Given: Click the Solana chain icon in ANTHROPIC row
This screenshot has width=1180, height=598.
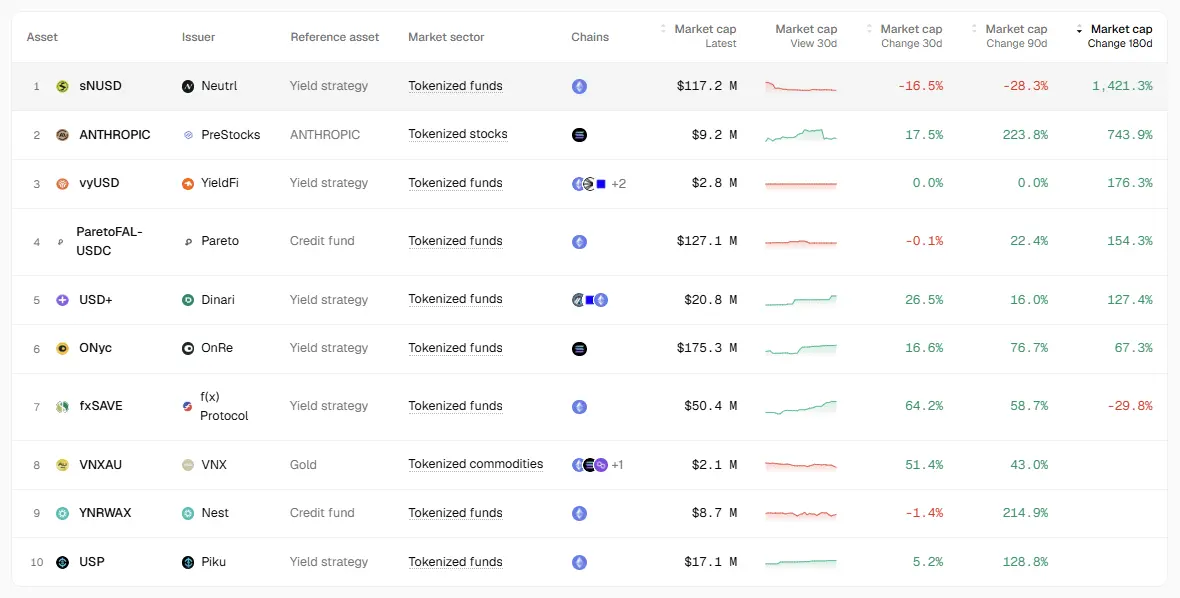Looking at the screenshot, I should pyautogui.click(x=579, y=135).
